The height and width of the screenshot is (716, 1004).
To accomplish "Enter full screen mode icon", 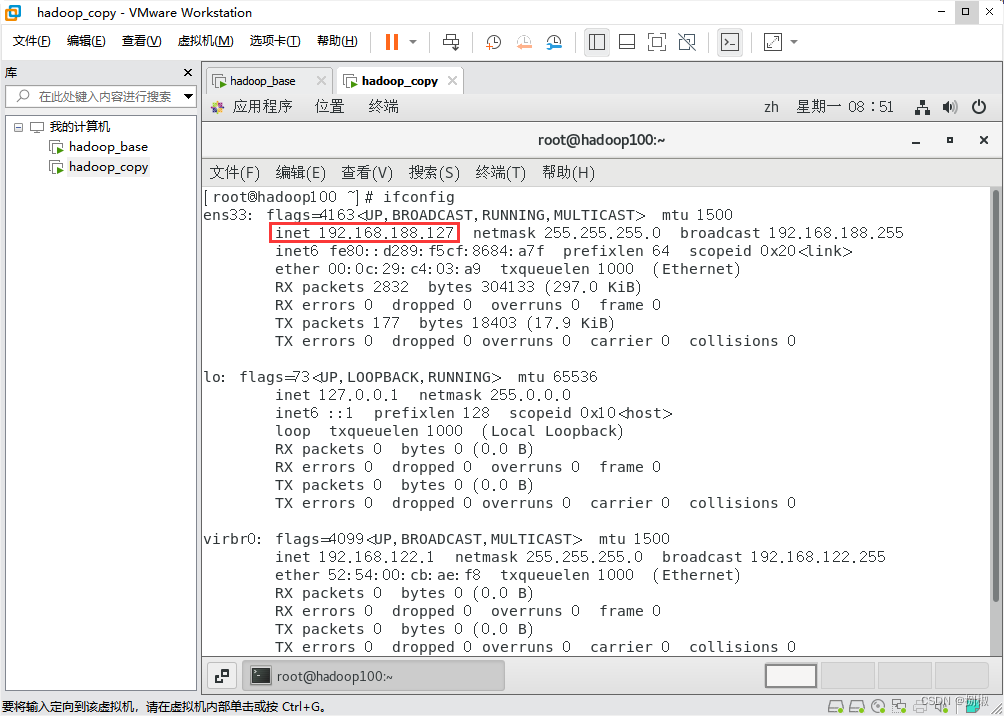I will tap(657, 42).
